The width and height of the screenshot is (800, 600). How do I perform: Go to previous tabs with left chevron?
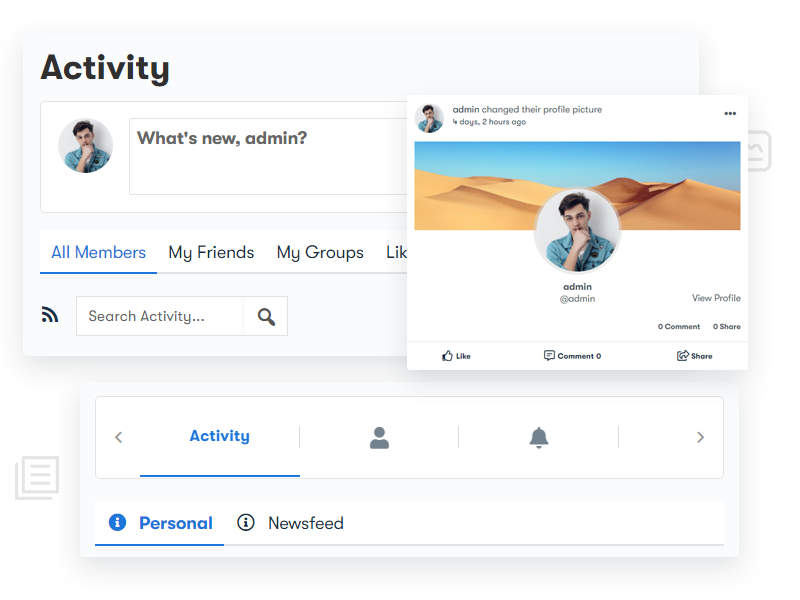point(118,437)
